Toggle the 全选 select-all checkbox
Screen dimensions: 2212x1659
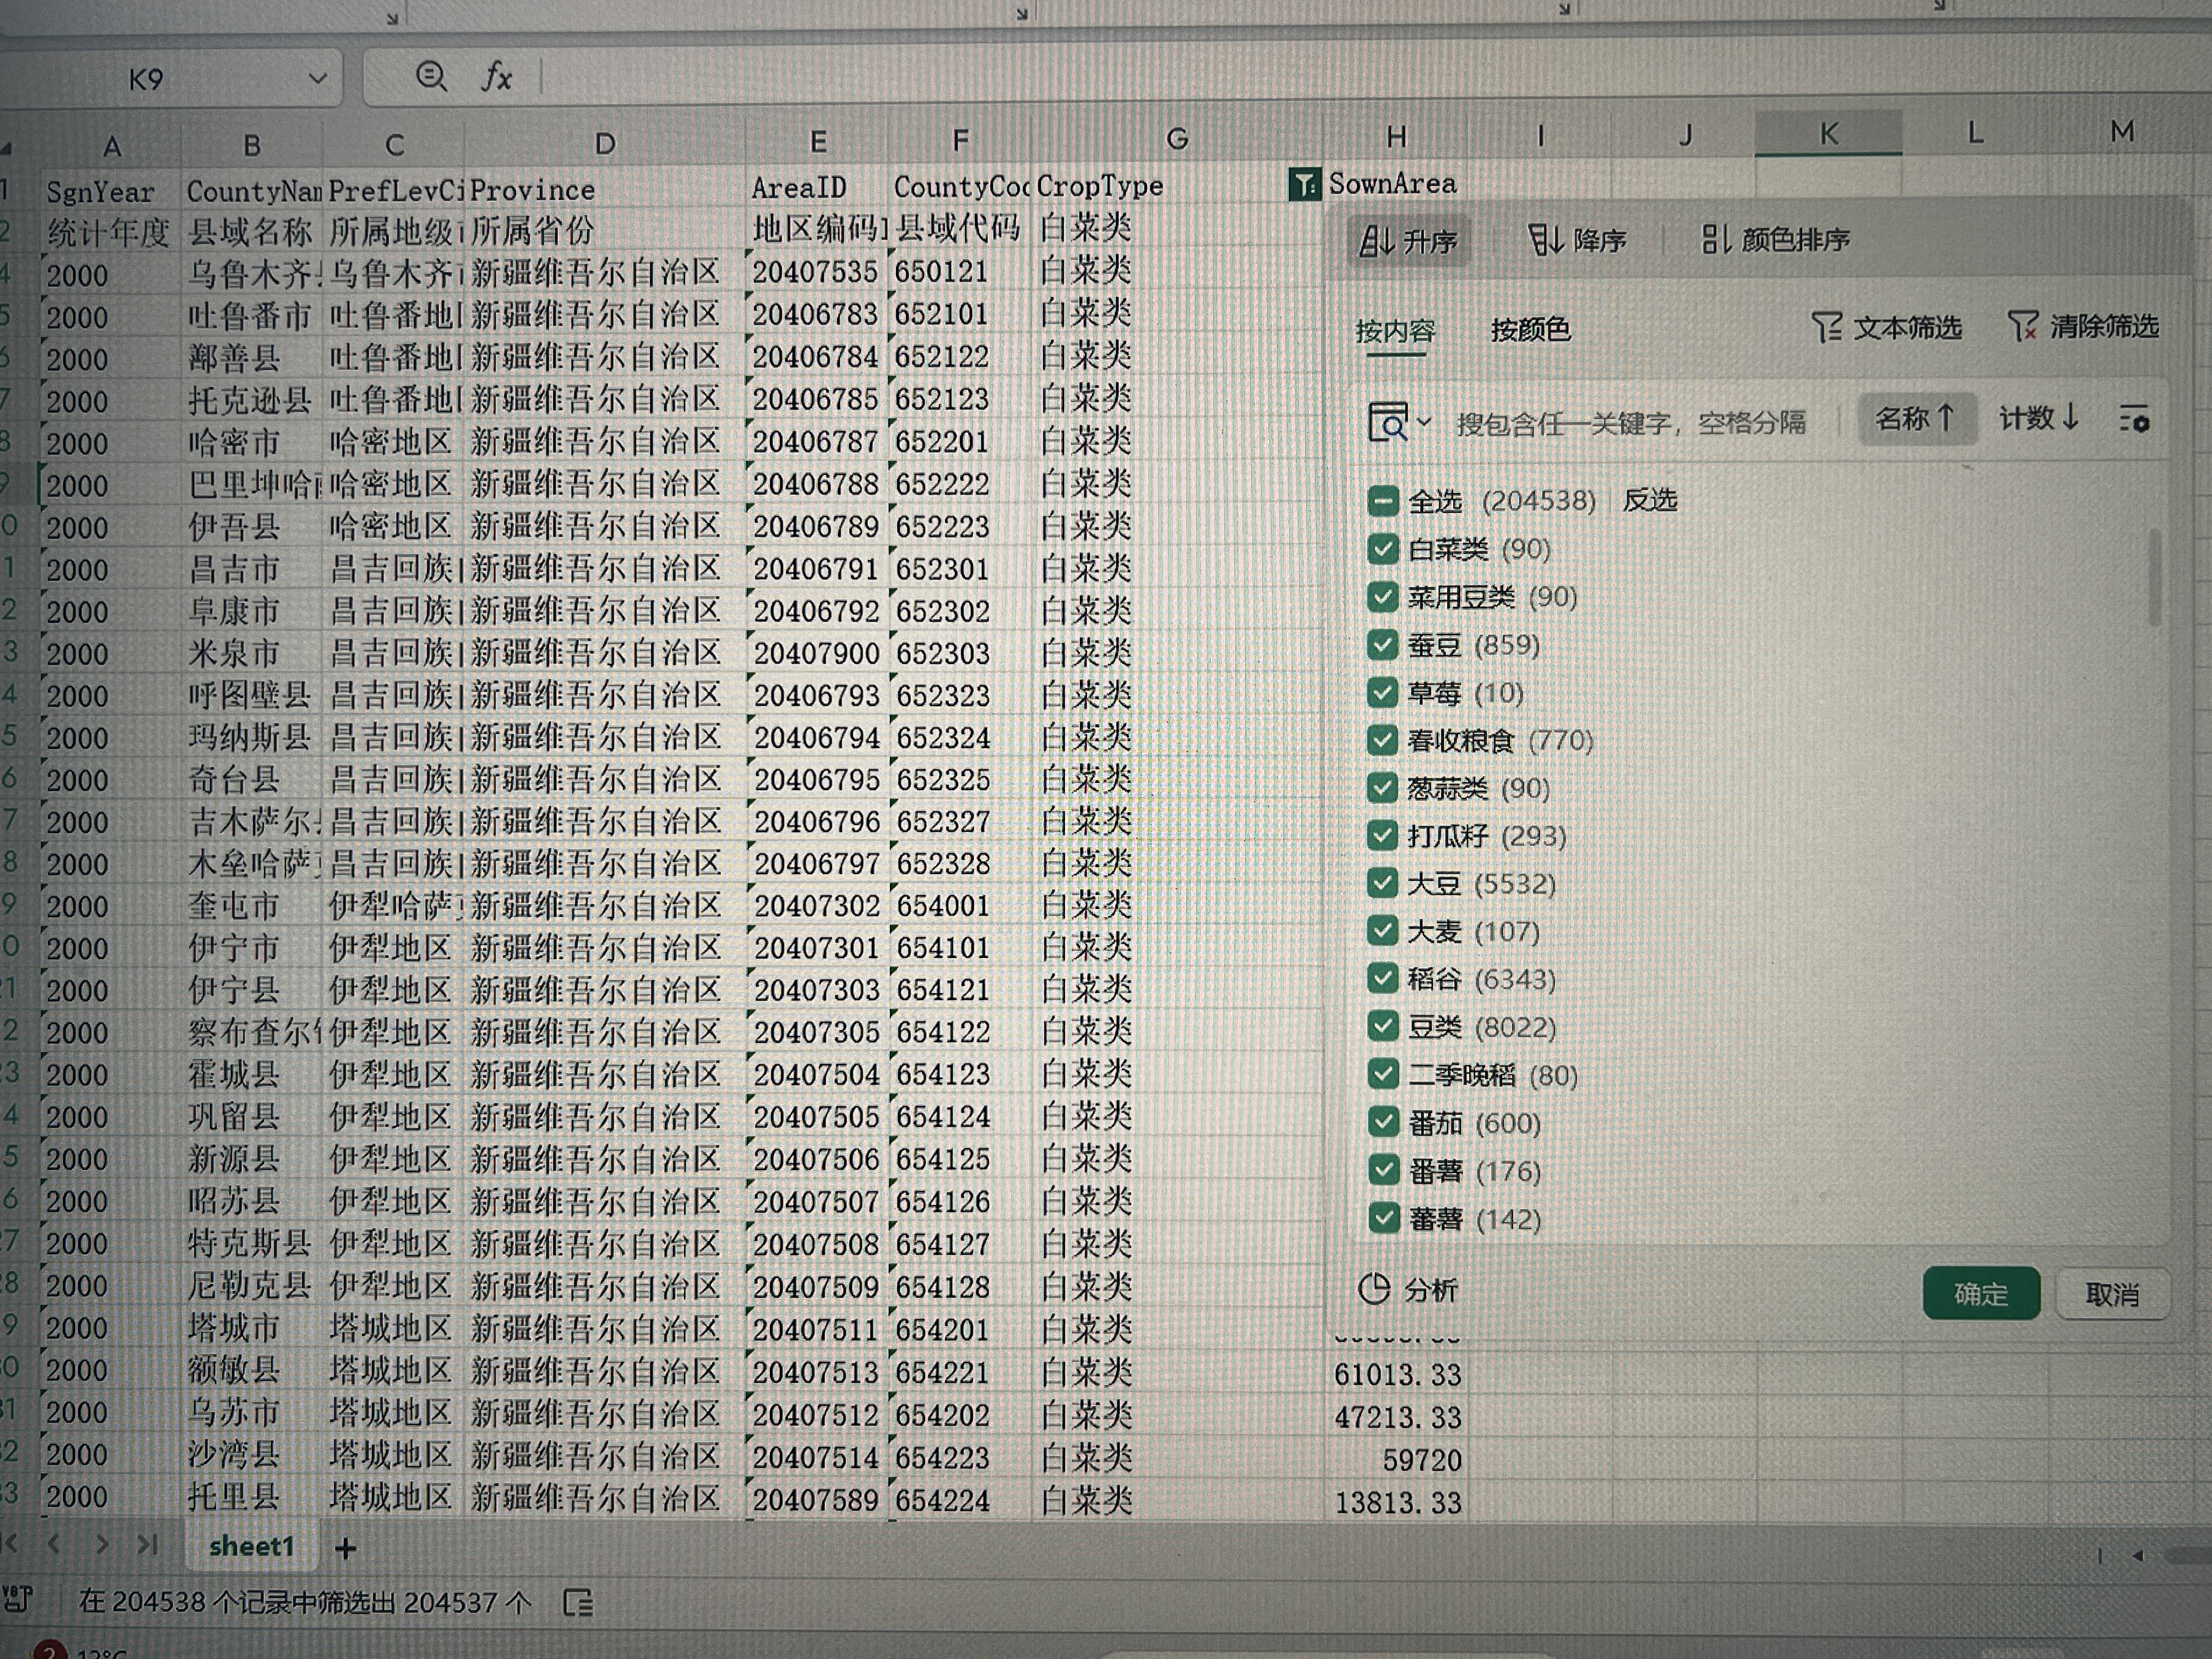[x=1382, y=500]
